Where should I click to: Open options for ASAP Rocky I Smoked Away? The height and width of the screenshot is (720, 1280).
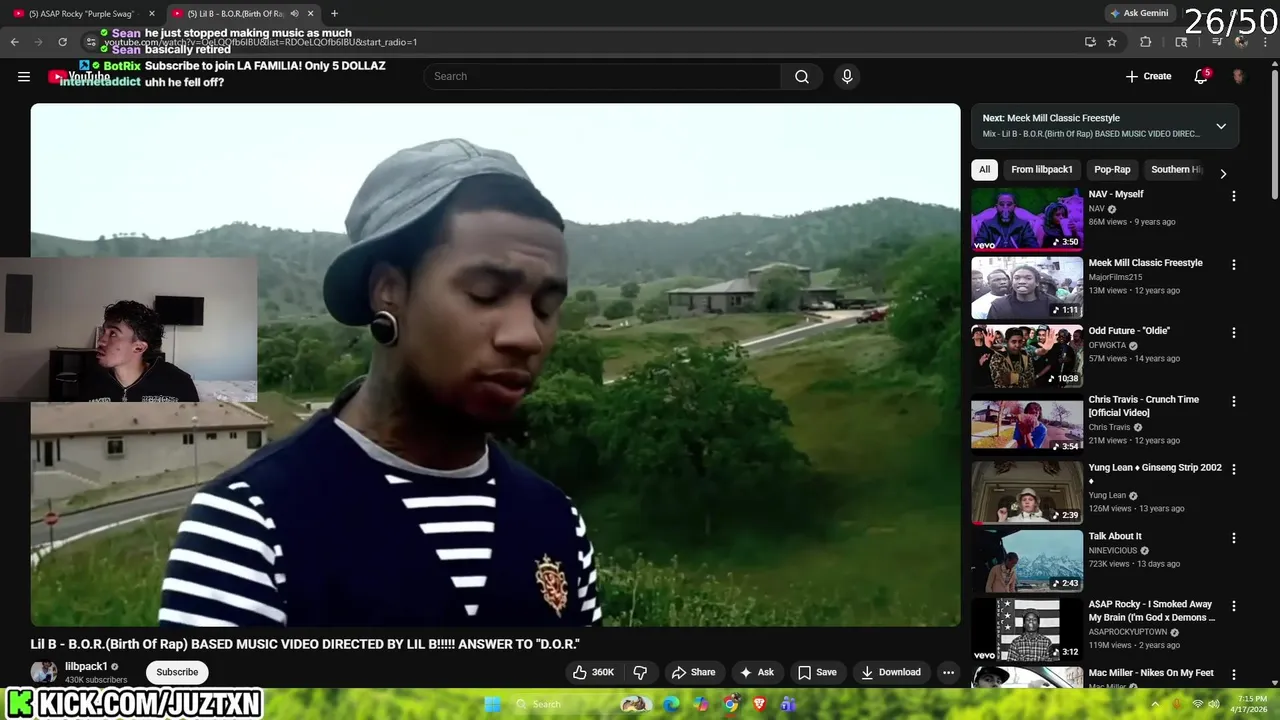(x=1233, y=606)
